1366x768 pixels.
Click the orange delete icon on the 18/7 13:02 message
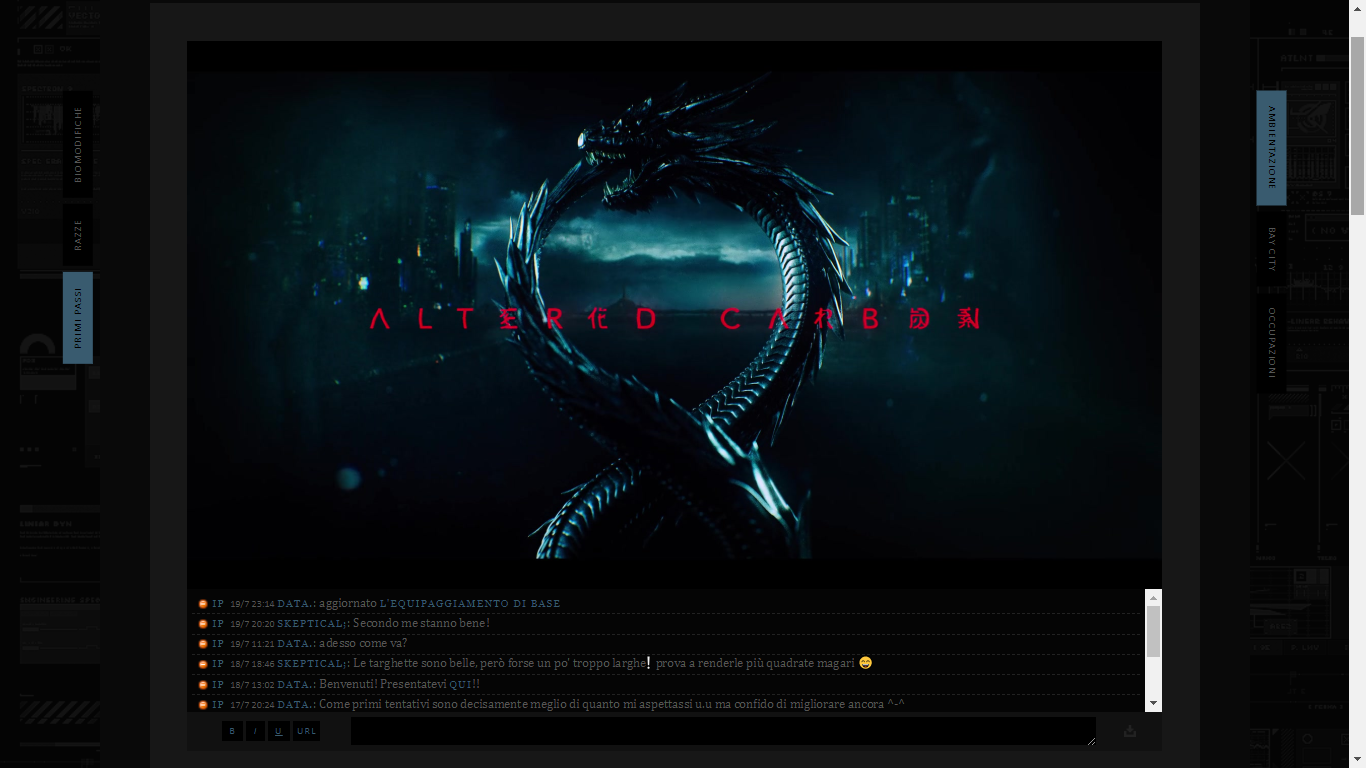(203, 685)
